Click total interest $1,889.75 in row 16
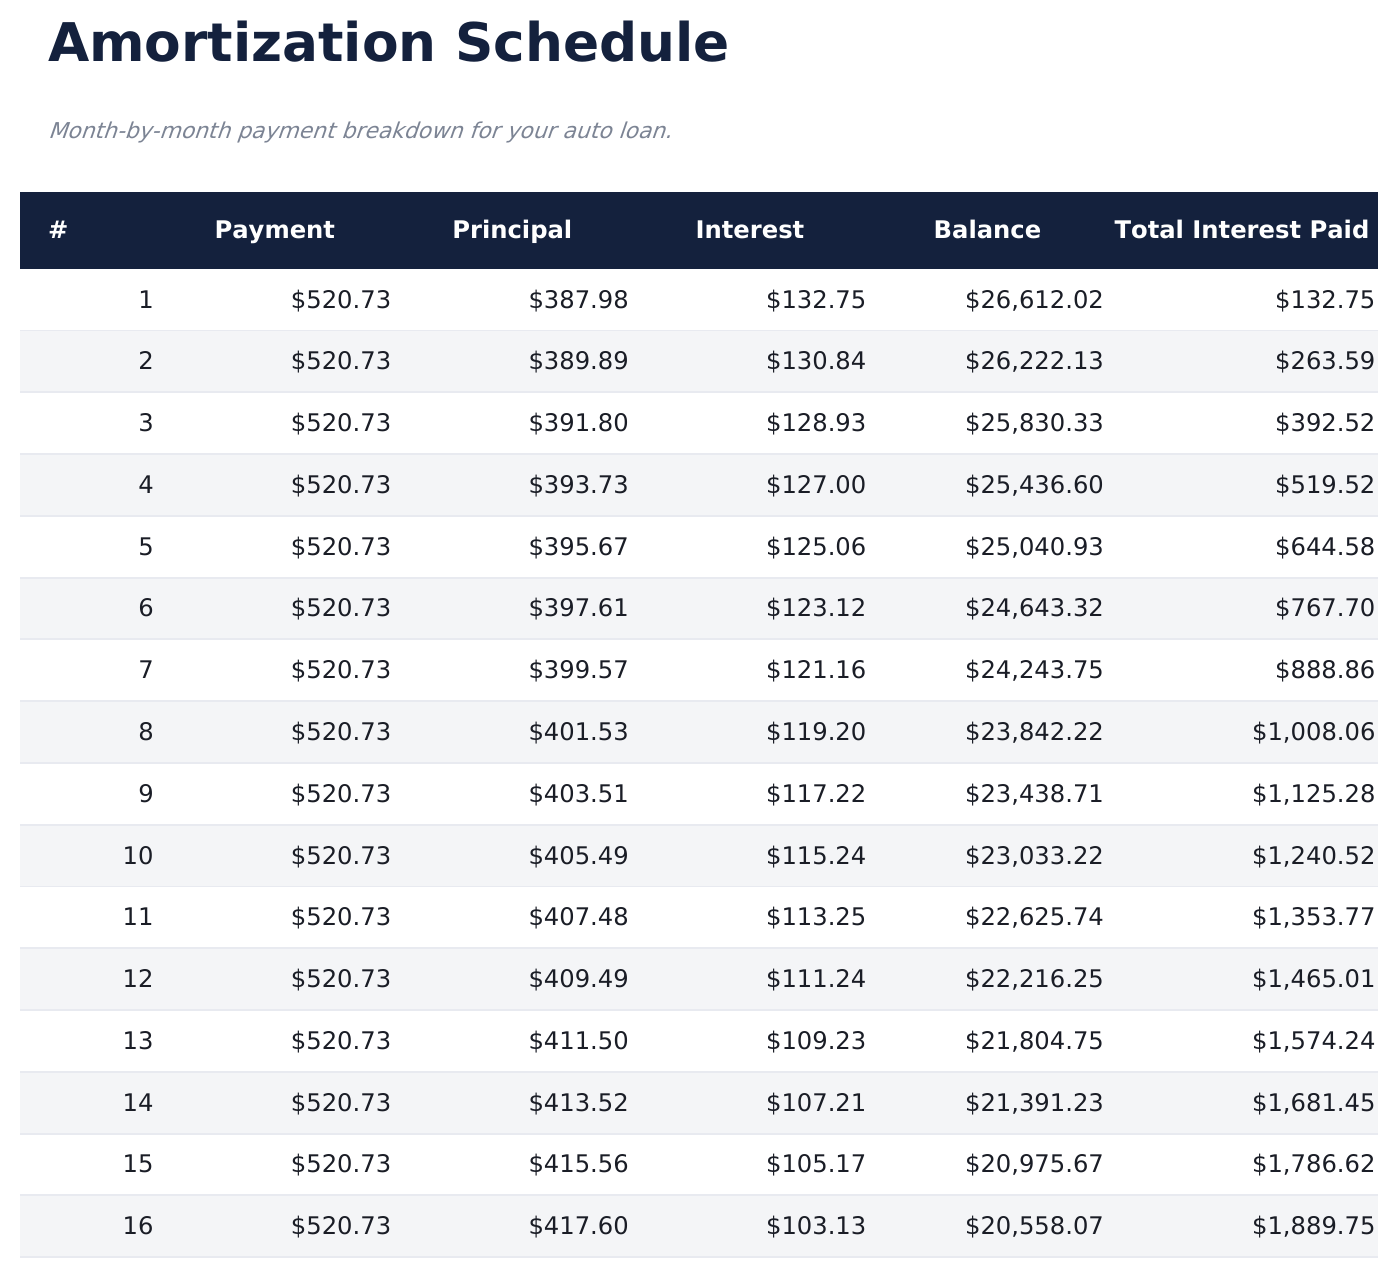1398x1278 pixels. pyautogui.click(x=1313, y=1226)
